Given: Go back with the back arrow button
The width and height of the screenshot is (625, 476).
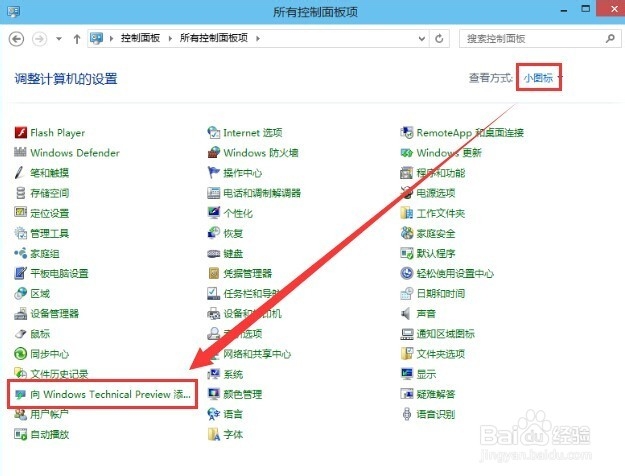Looking at the screenshot, I should click(x=16, y=39).
